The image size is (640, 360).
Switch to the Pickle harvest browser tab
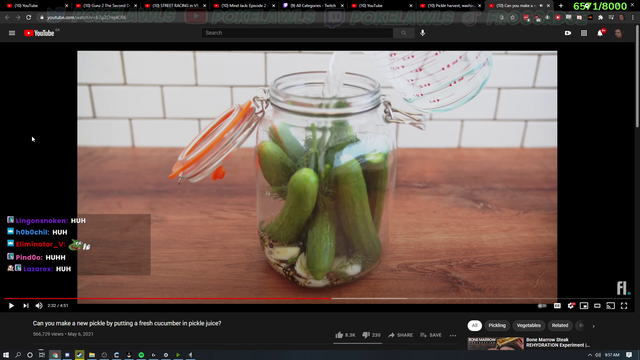451,6
